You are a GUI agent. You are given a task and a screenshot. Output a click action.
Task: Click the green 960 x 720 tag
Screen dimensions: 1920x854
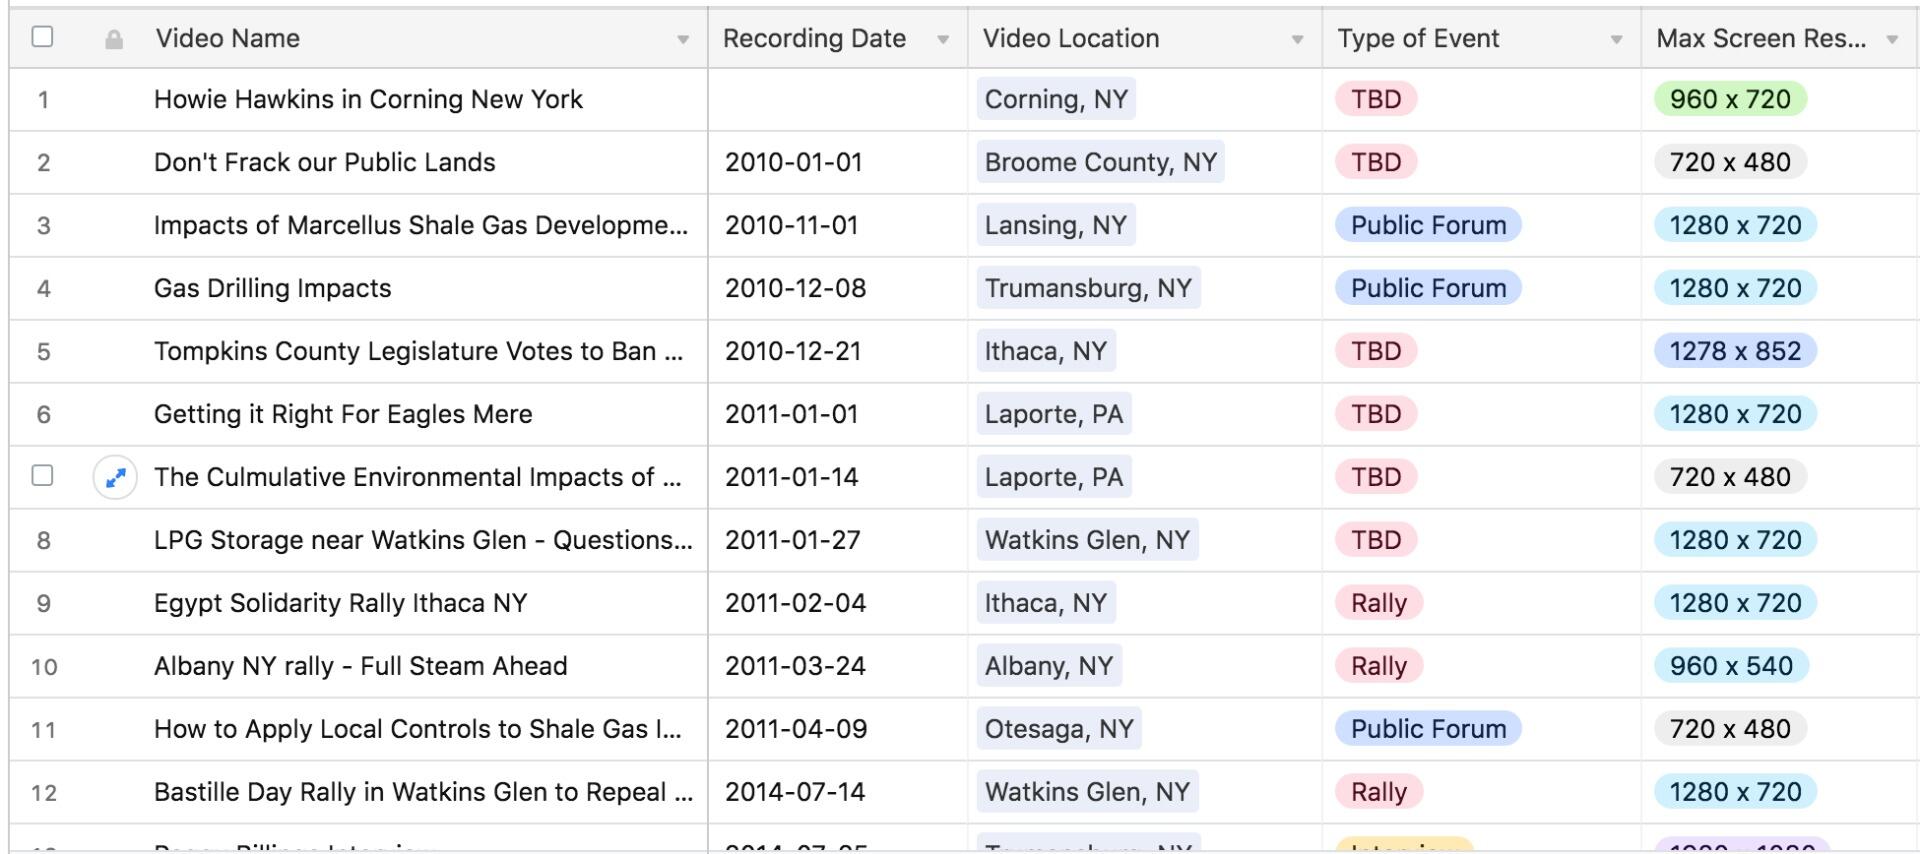point(1729,100)
